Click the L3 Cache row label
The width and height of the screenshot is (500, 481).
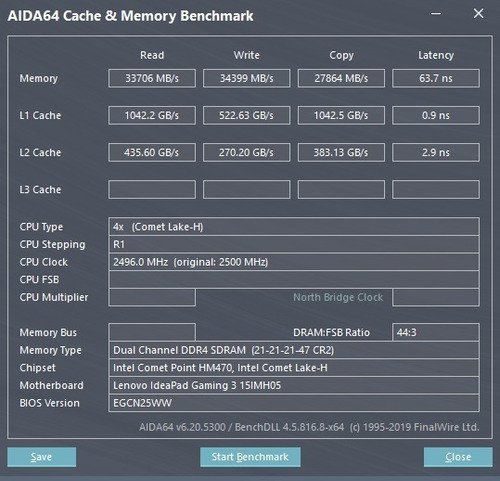pos(40,190)
